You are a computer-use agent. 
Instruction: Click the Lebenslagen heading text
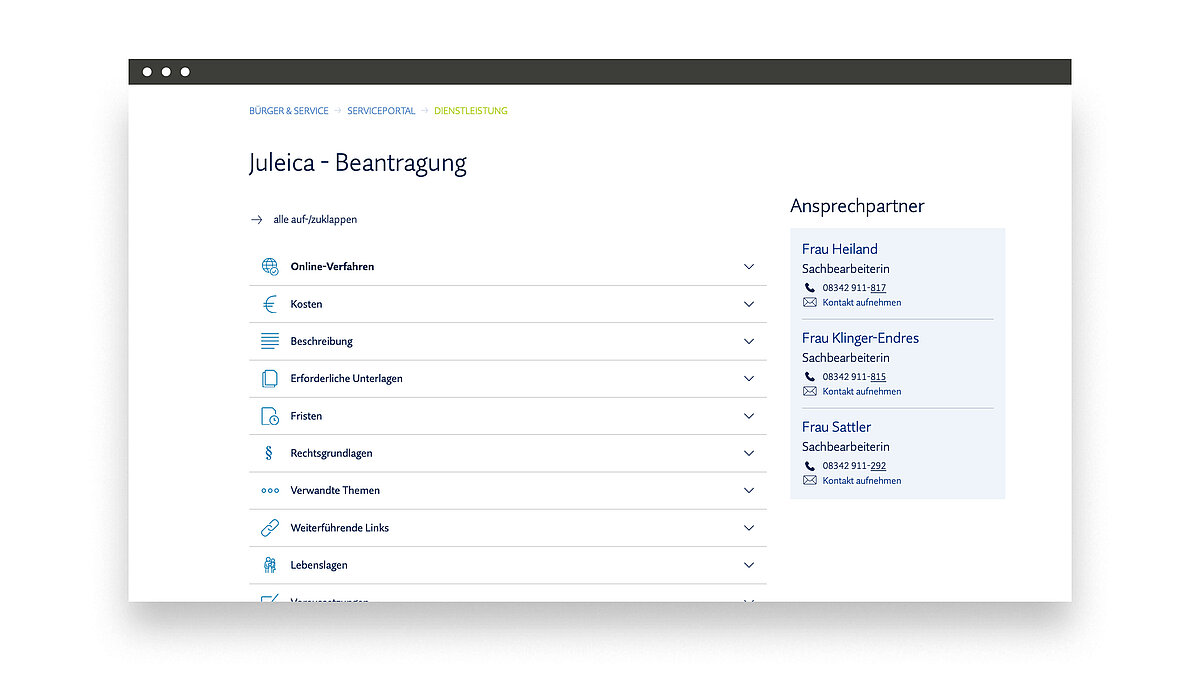tap(319, 565)
